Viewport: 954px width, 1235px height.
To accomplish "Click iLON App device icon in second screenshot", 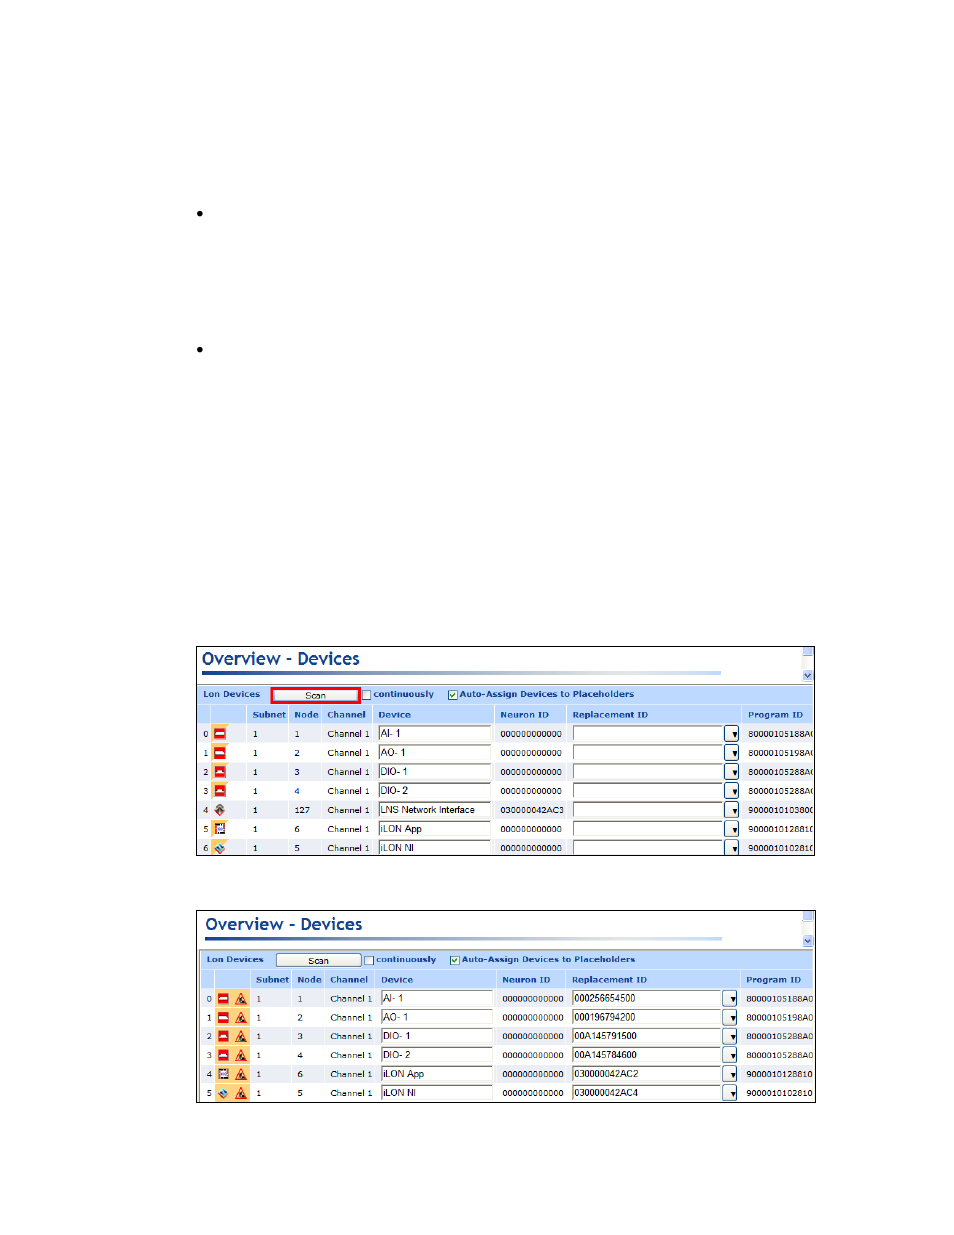I will [x=223, y=1075].
